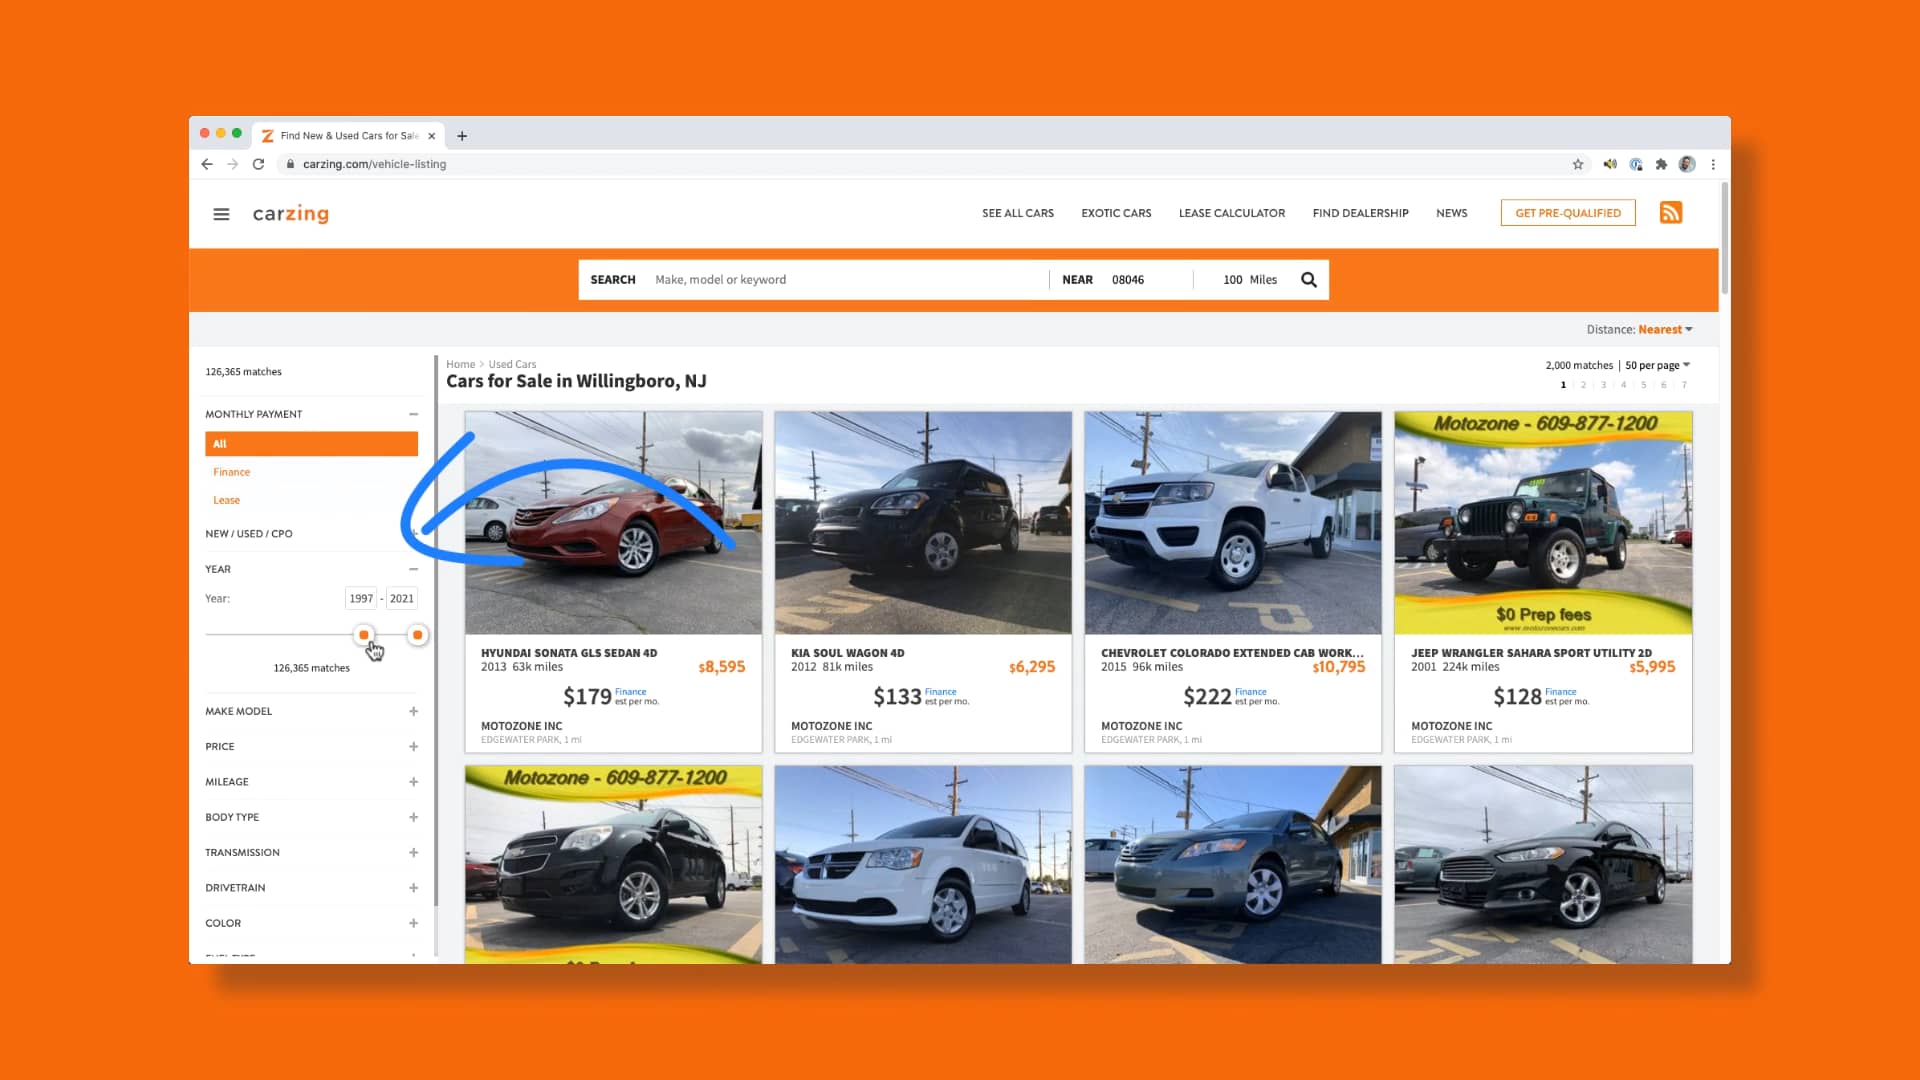Collapse the YEAR filter section

click(x=413, y=568)
